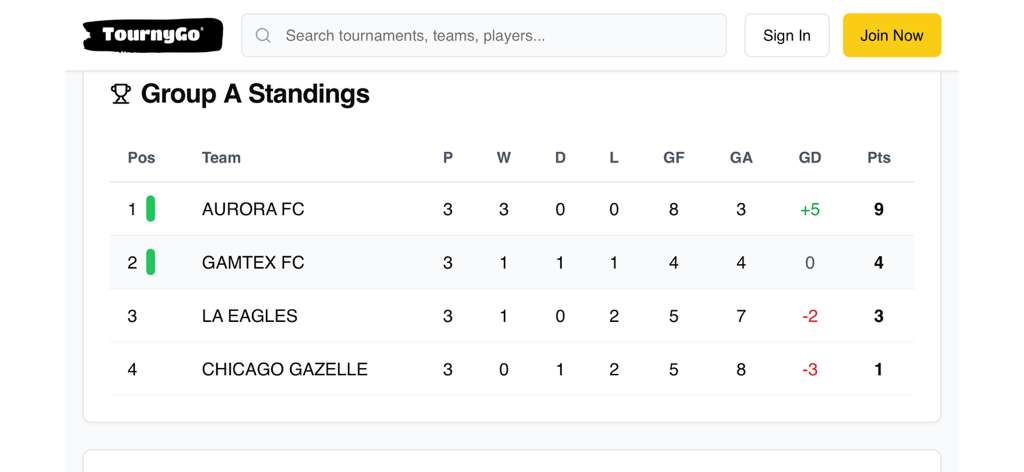Image resolution: width=1024 pixels, height=472 pixels.
Task: Click Chicago Gazelle's -3 goal difference
Action: click(810, 370)
